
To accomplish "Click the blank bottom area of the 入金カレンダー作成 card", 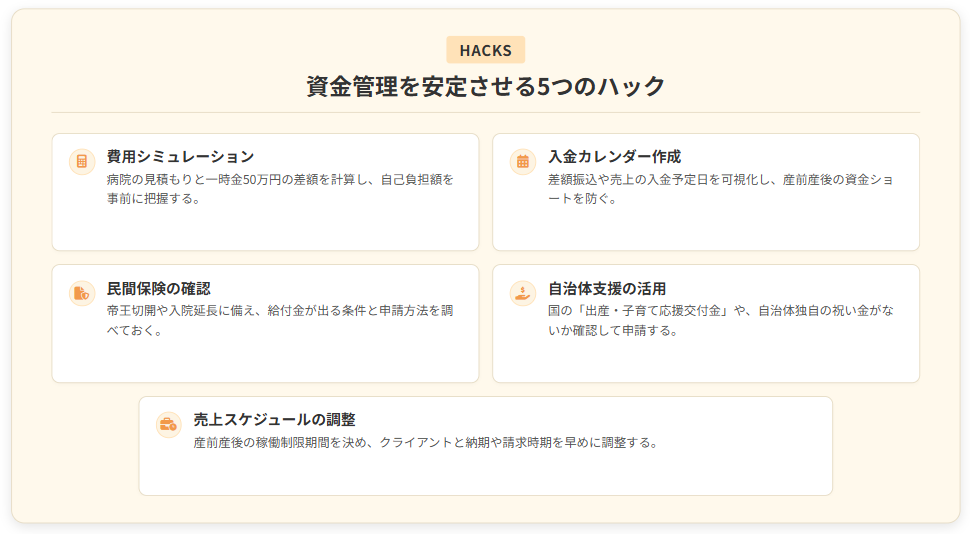I will click(705, 230).
